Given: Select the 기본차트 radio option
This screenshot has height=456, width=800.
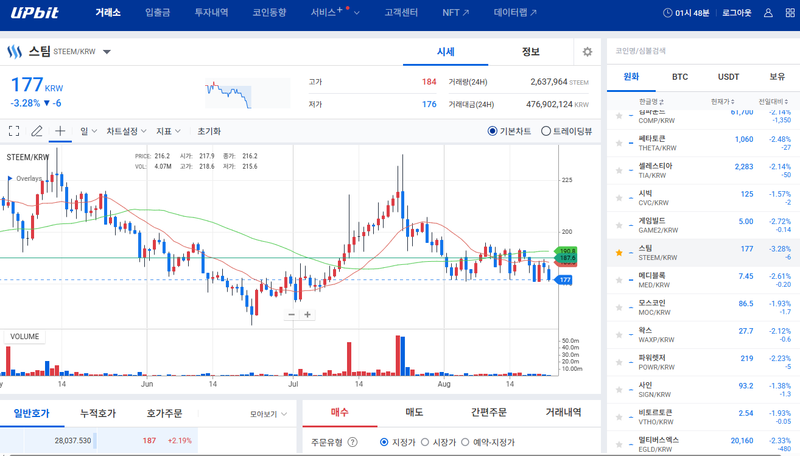Looking at the screenshot, I should pyautogui.click(x=492, y=131).
